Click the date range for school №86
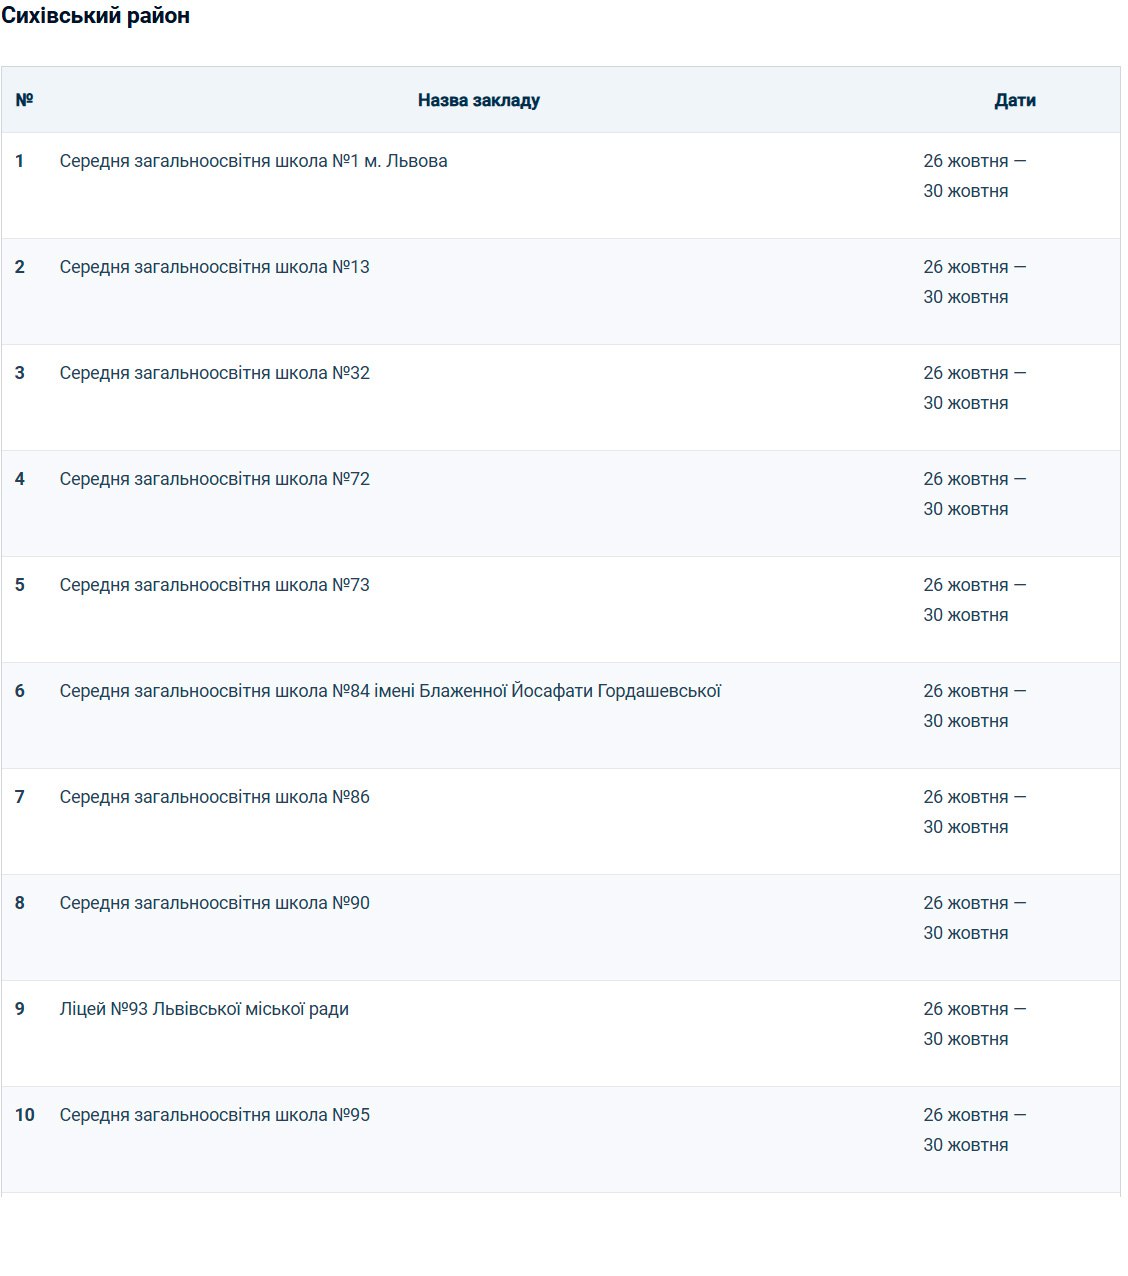 coord(975,812)
